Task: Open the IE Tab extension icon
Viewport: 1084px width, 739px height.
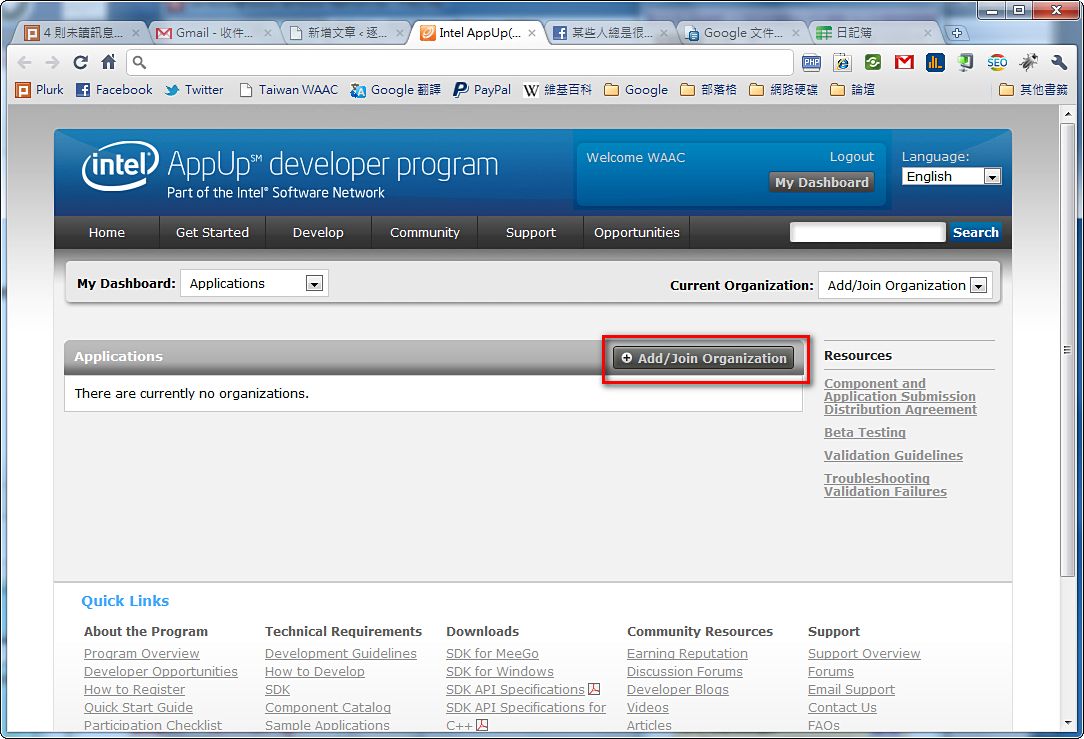Action: [842, 62]
